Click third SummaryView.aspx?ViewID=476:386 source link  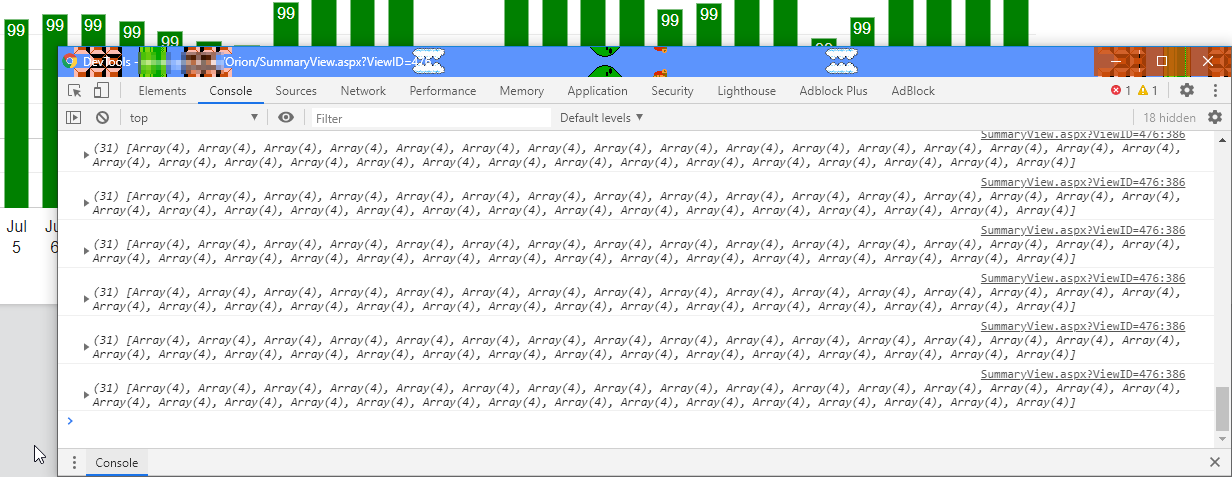click(1083, 230)
